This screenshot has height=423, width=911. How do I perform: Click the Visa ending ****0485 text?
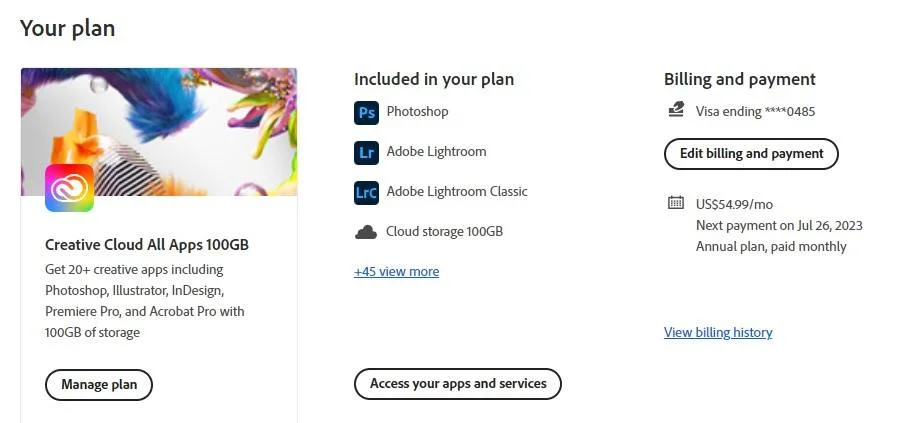tap(755, 111)
